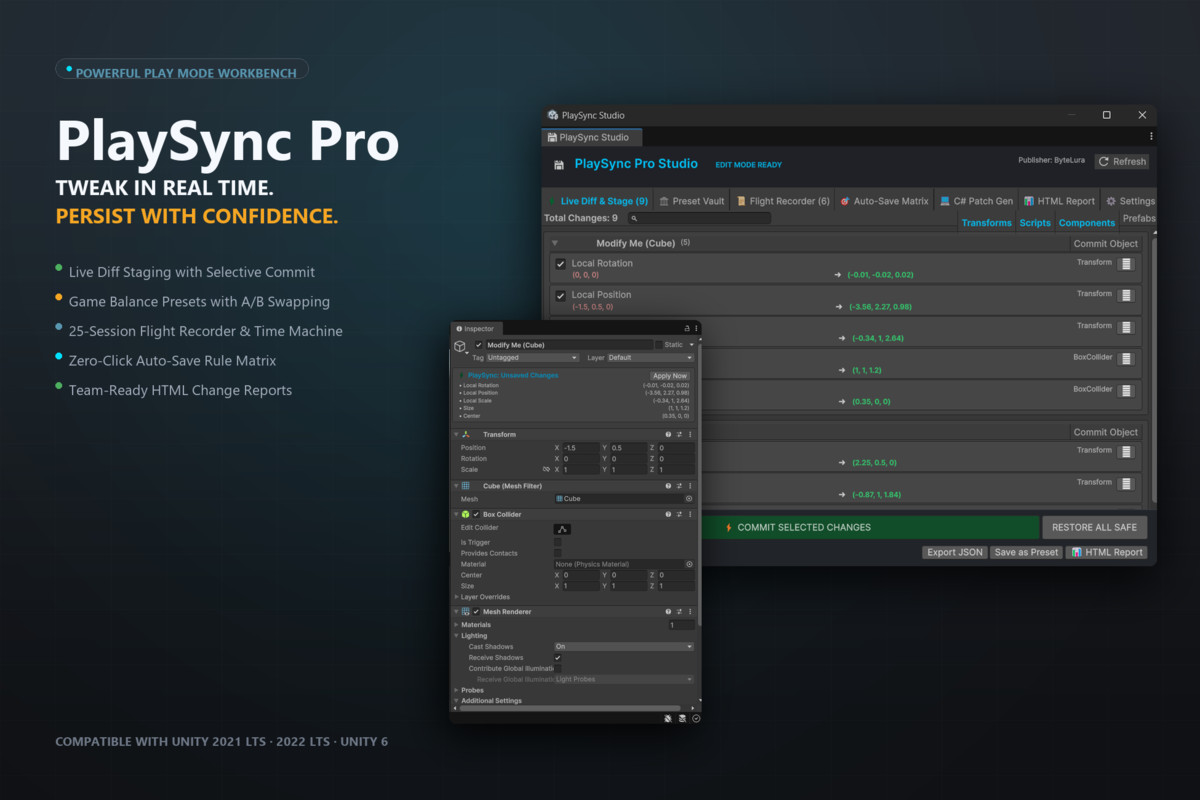Collapse the Transform component foldout
The image size is (1200, 800).
[457, 435]
